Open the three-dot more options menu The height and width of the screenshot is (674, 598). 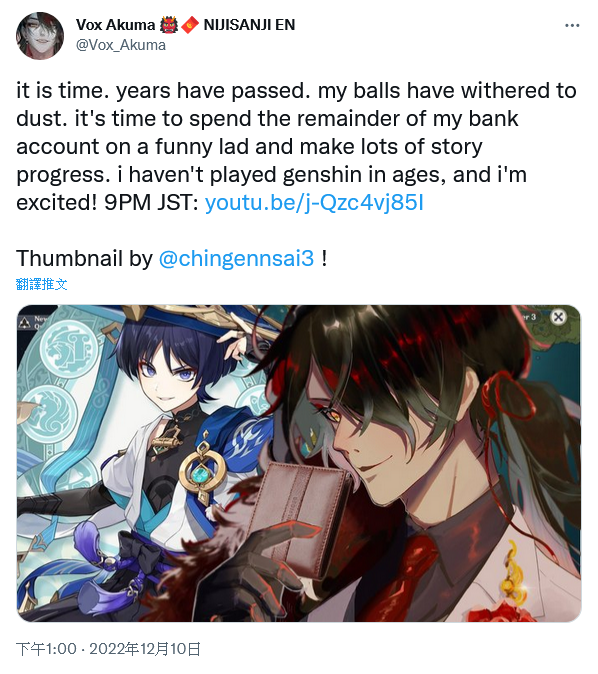click(572, 26)
